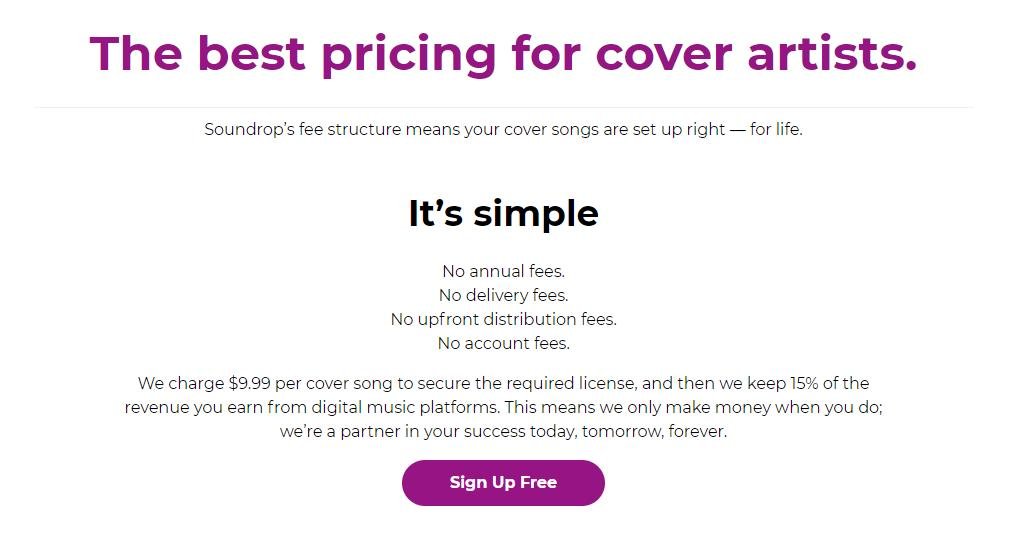Click the 15% figure in the paragraph

pos(804,384)
